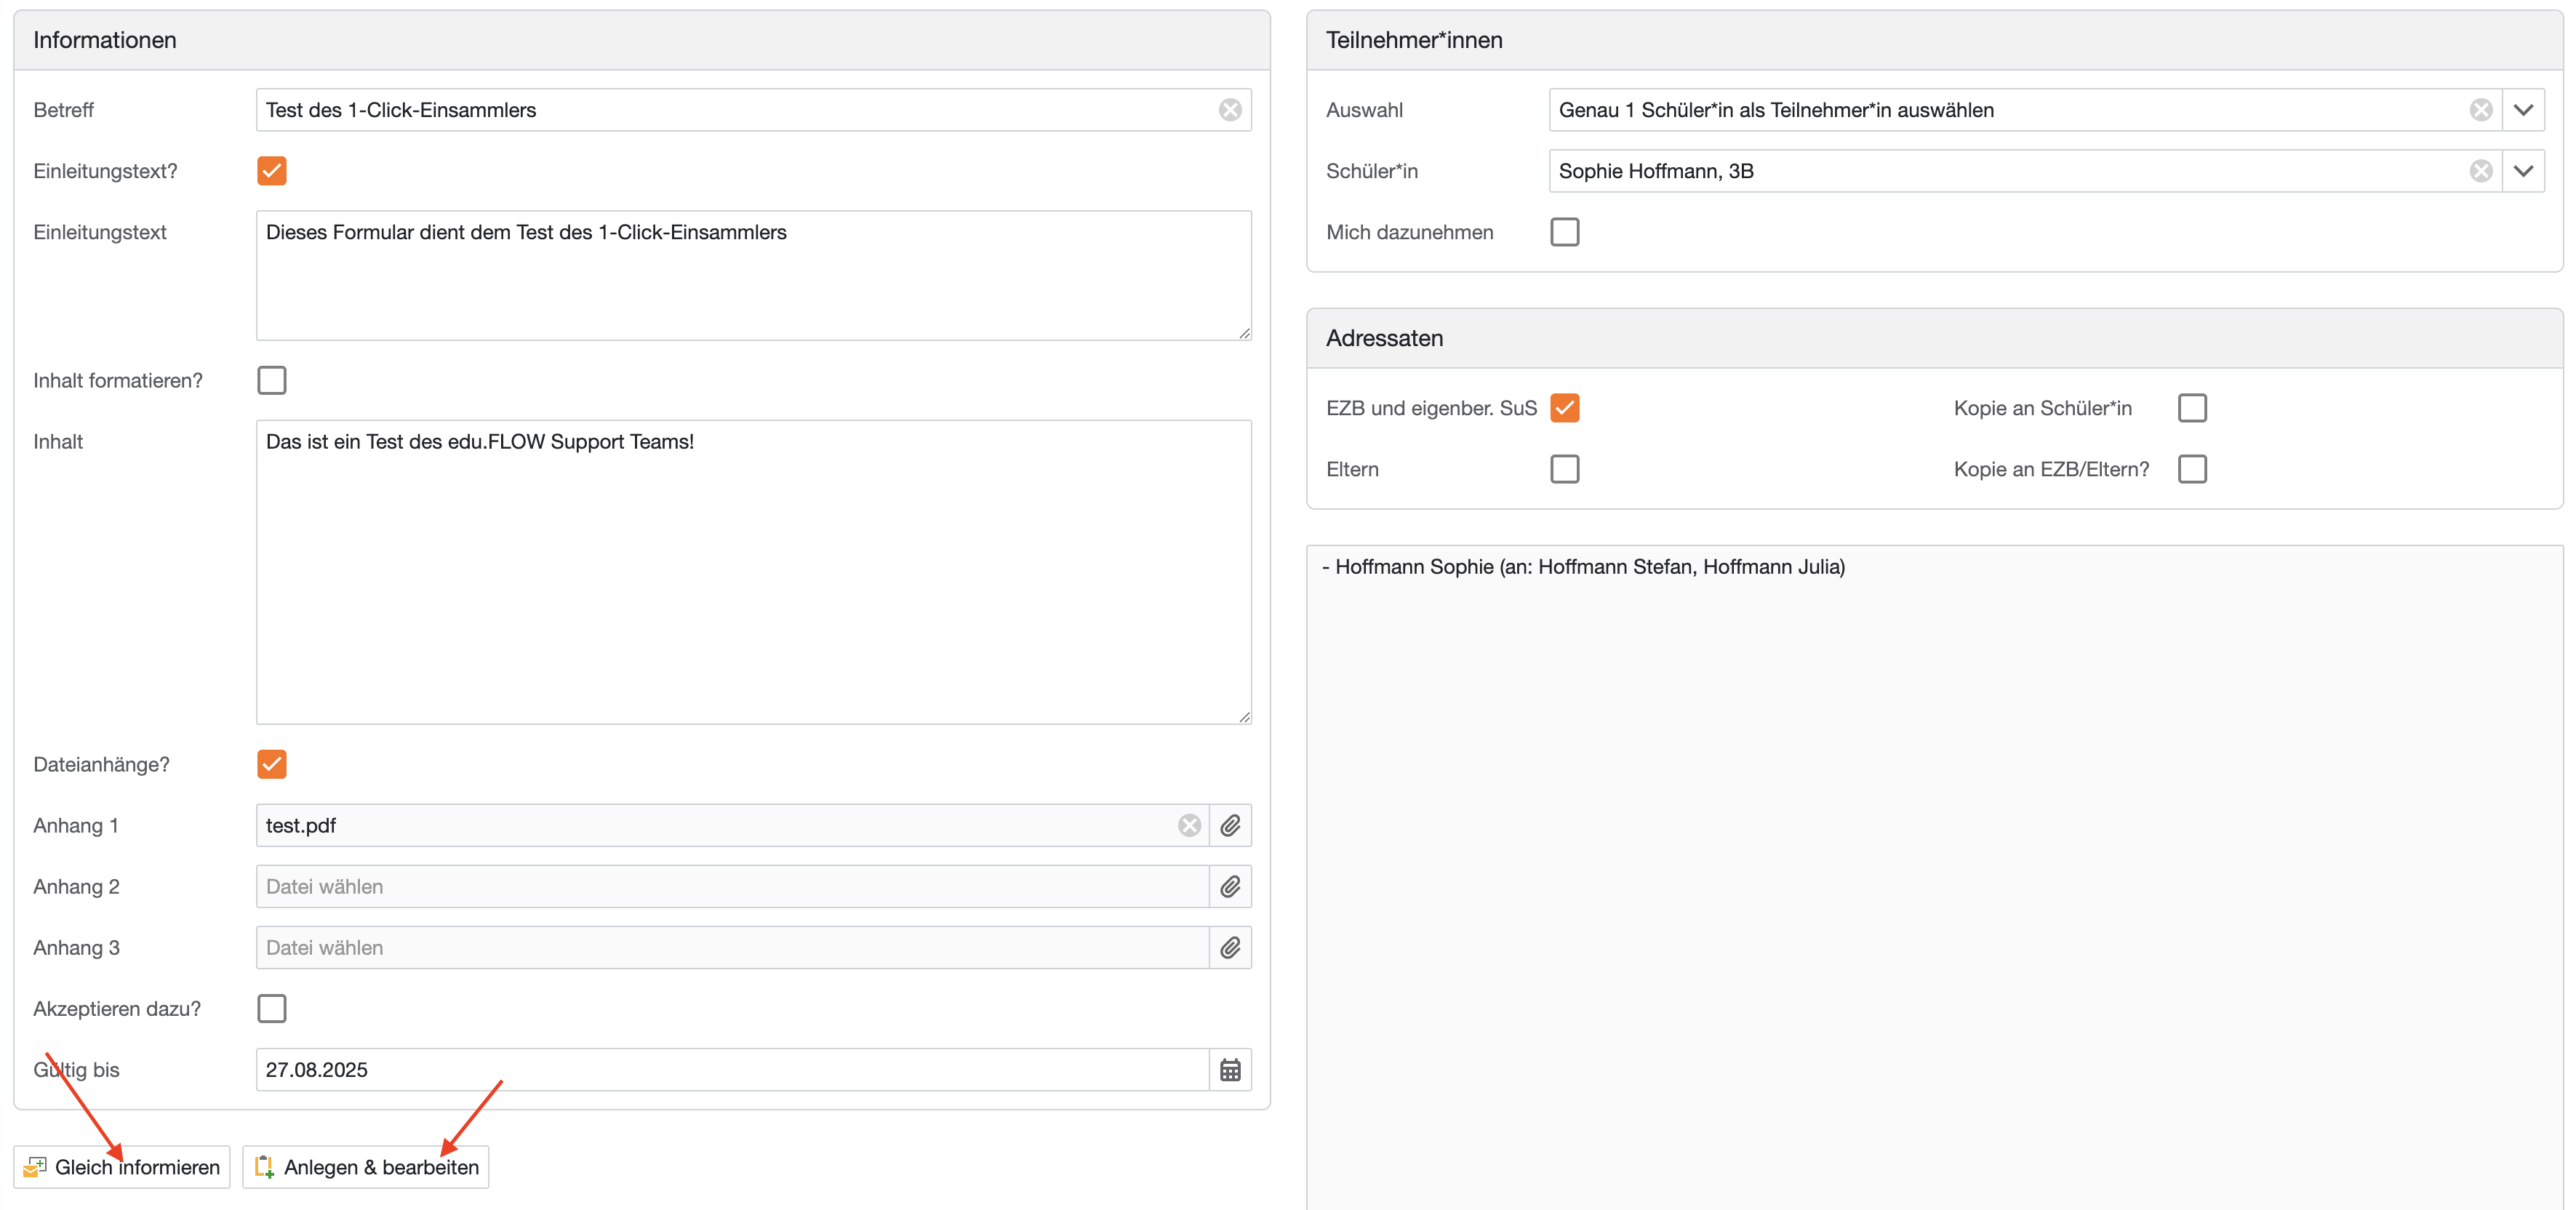Click the paperclip icon for Anhang 1

(1230, 825)
